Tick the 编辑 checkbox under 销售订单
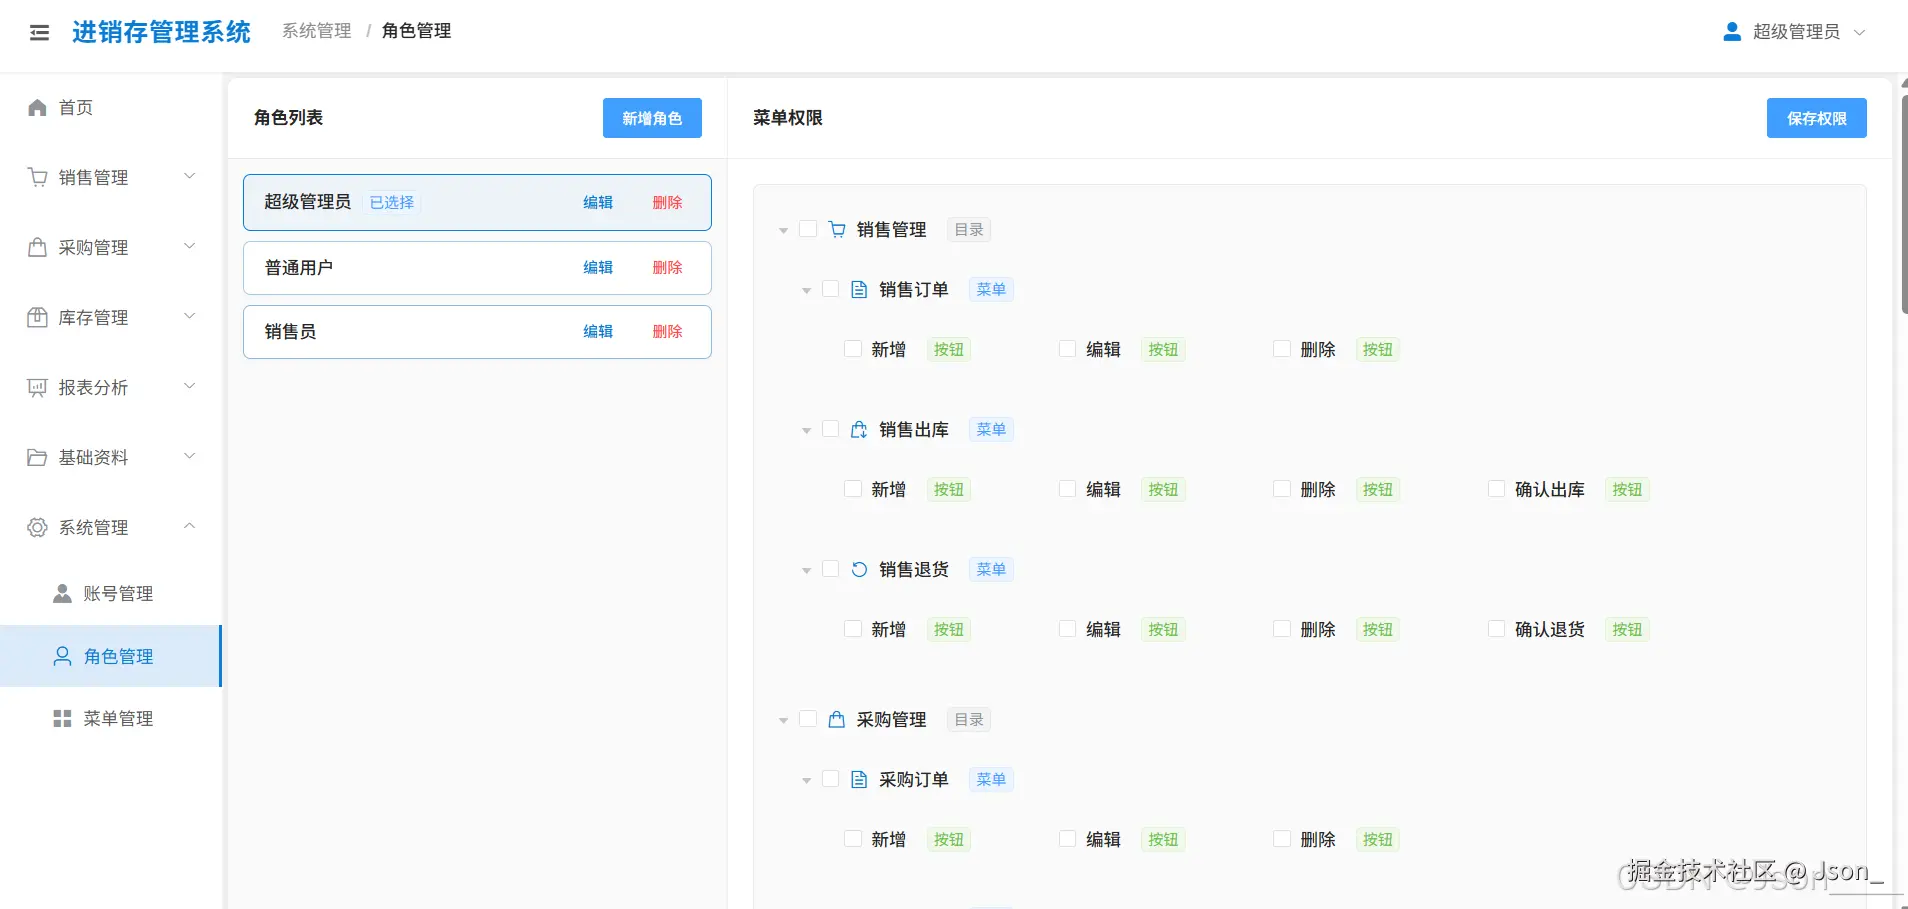Viewport: 1908px width, 909px height. (1068, 349)
